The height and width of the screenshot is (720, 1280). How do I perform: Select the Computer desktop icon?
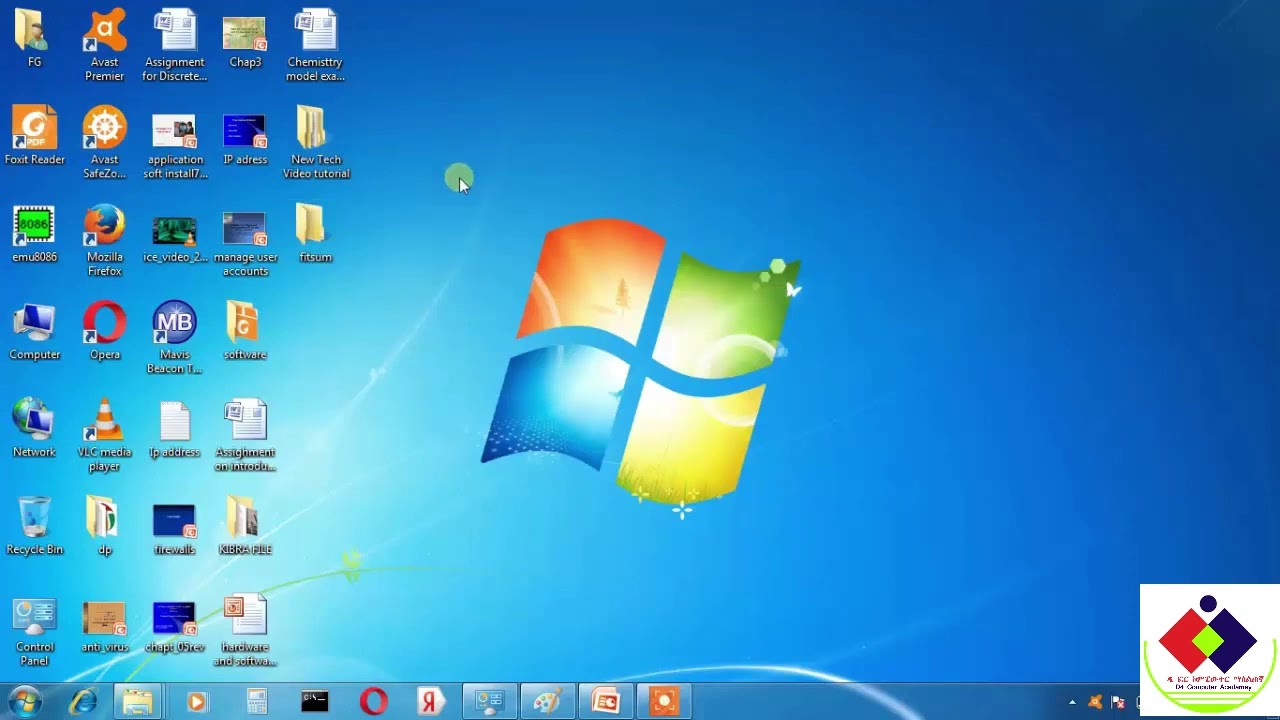tap(34, 331)
